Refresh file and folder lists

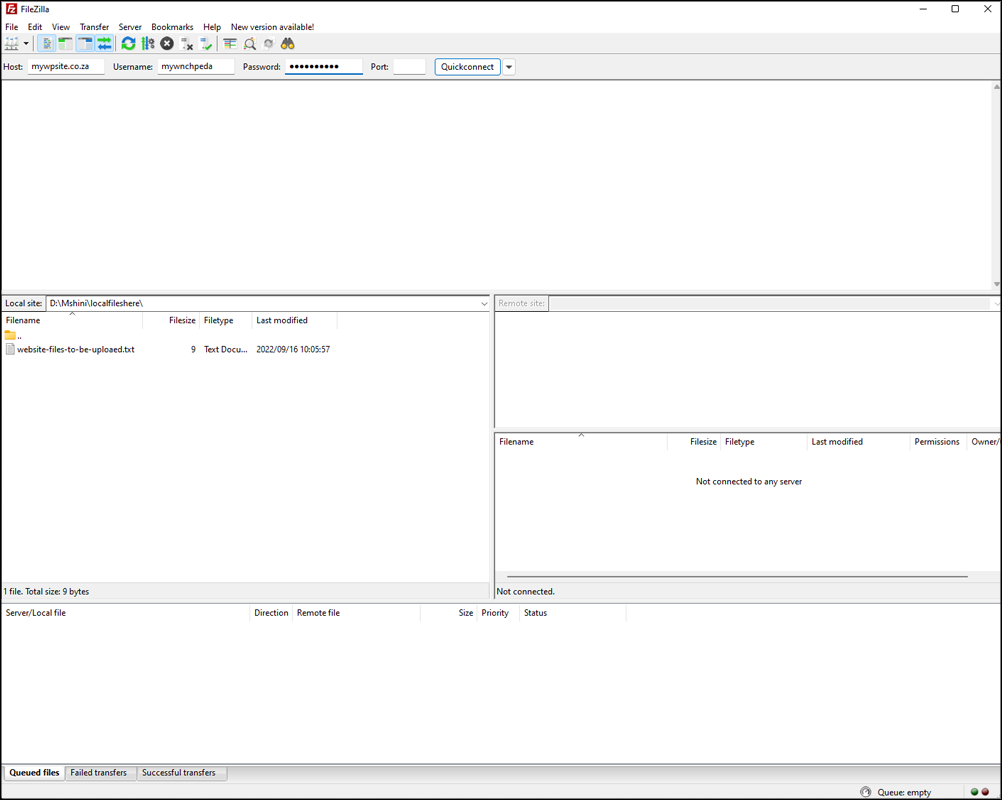pos(128,44)
